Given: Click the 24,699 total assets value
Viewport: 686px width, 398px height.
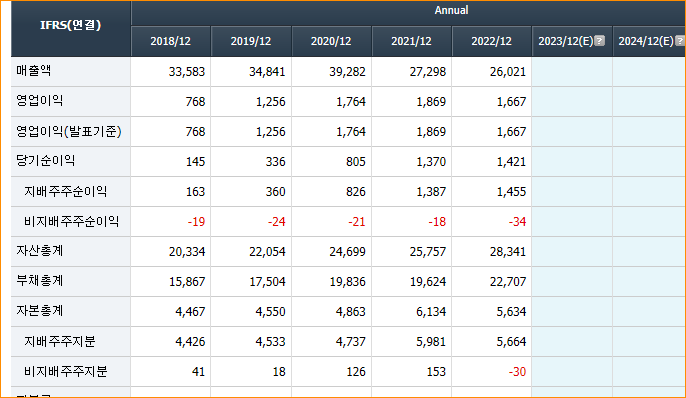Looking at the screenshot, I should coord(347,252).
